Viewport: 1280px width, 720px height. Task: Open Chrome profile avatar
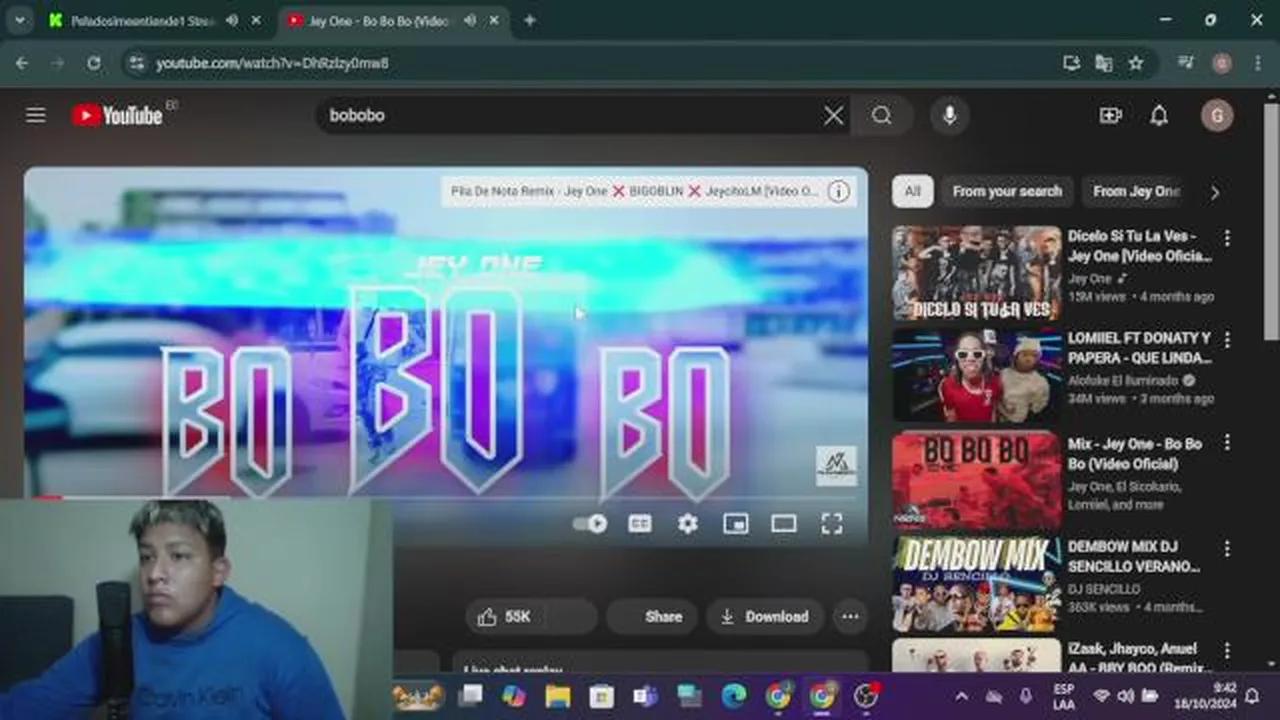(x=1222, y=63)
